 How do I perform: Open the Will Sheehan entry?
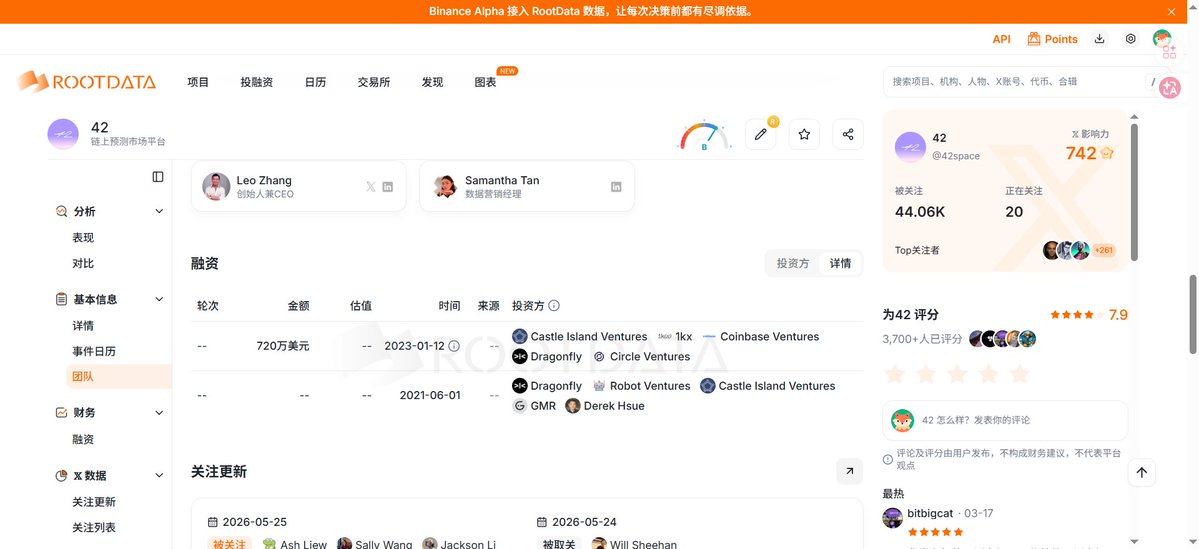[635, 544]
